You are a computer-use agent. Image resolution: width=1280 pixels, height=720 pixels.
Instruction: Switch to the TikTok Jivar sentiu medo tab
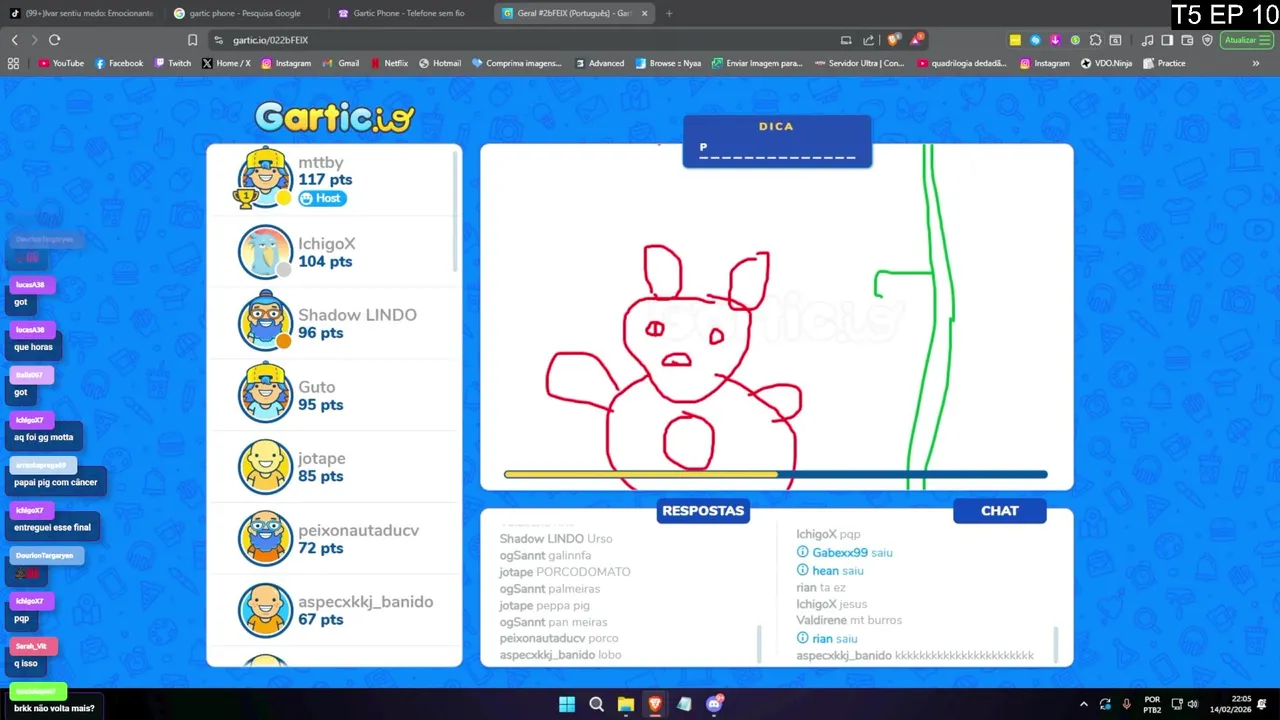(x=82, y=13)
